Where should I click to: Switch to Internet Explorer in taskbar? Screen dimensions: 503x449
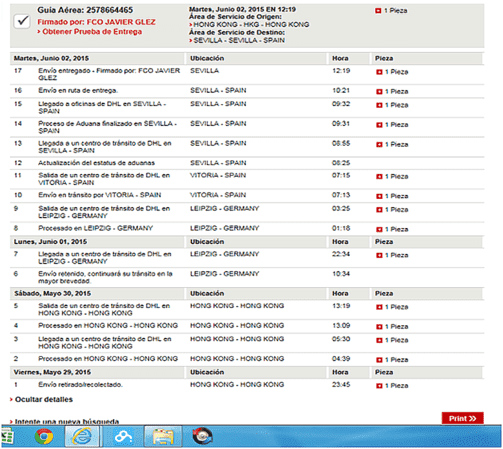tap(82, 436)
